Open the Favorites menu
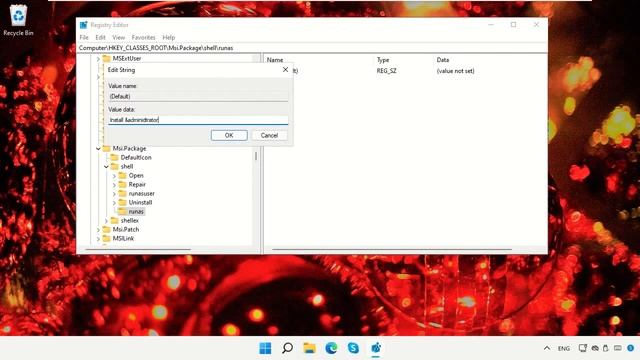Viewport: 640px width, 360px height. [143, 37]
